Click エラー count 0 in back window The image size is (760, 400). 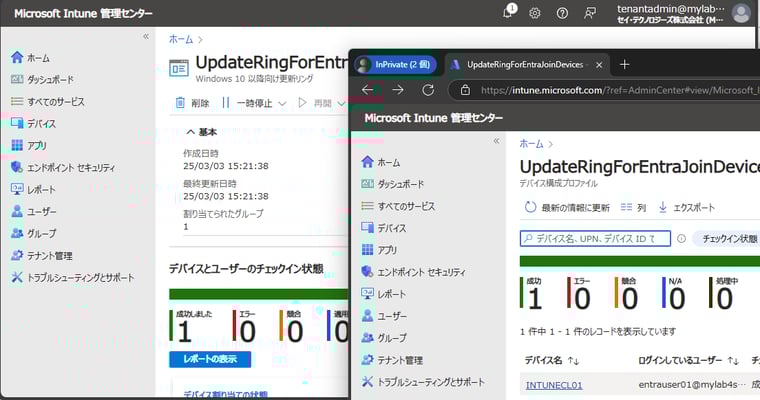pos(247,333)
